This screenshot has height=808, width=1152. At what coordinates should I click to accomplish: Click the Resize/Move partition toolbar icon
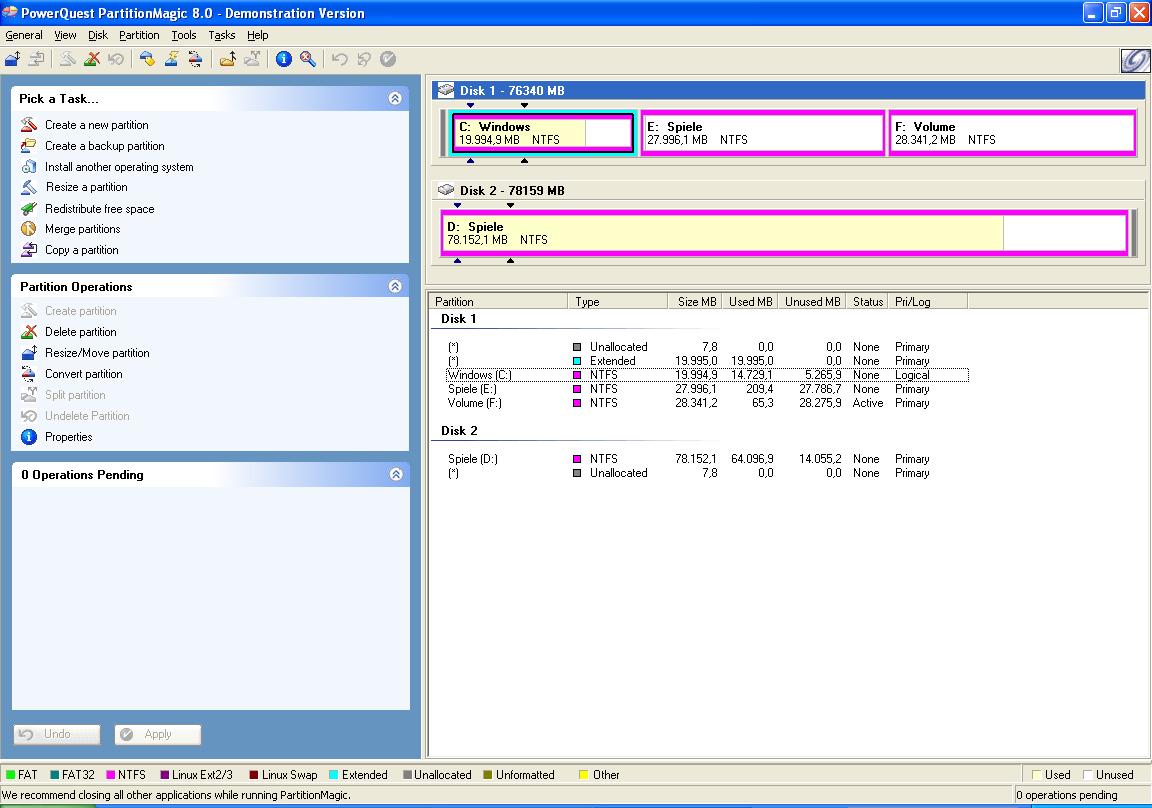(12, 59)
